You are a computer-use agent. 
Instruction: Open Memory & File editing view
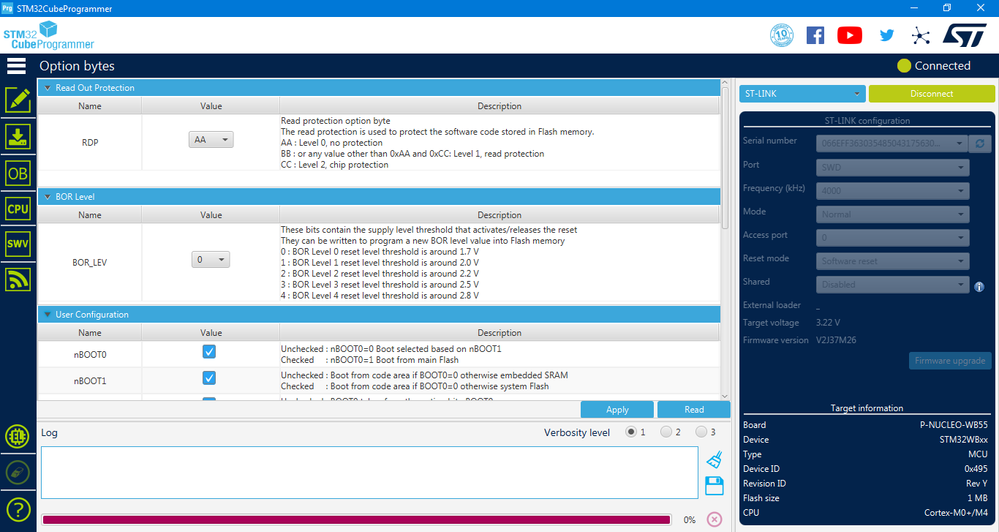click(18, 100)
